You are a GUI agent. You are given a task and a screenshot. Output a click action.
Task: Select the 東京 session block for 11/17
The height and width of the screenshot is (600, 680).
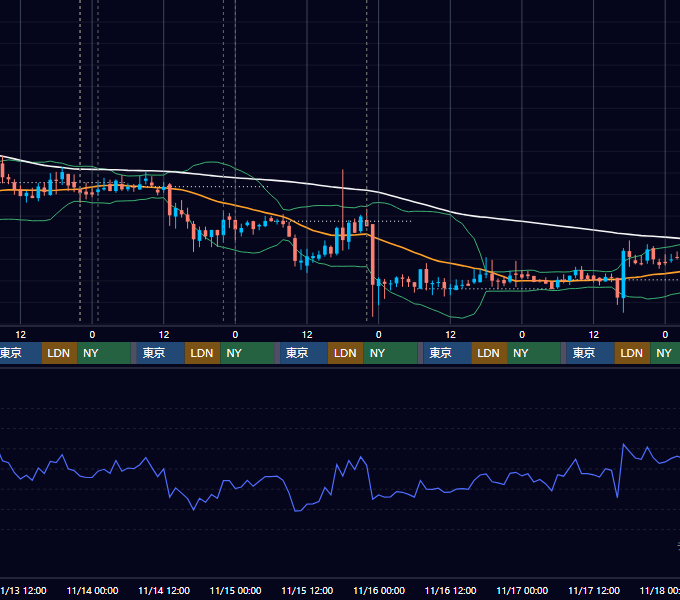coord(590,353)
